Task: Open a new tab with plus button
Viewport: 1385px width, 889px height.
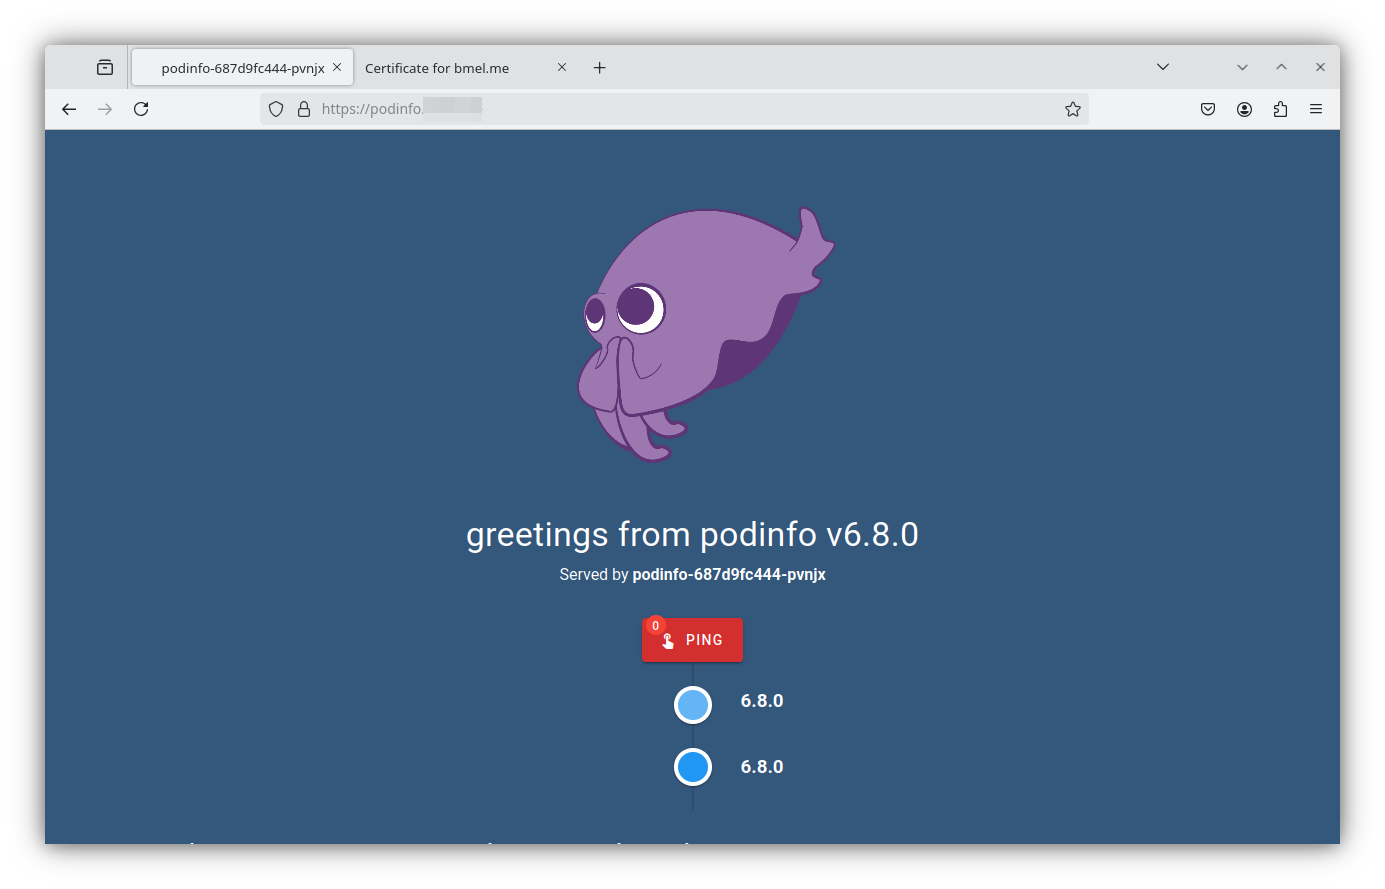Action: click(x=600, y=68)
